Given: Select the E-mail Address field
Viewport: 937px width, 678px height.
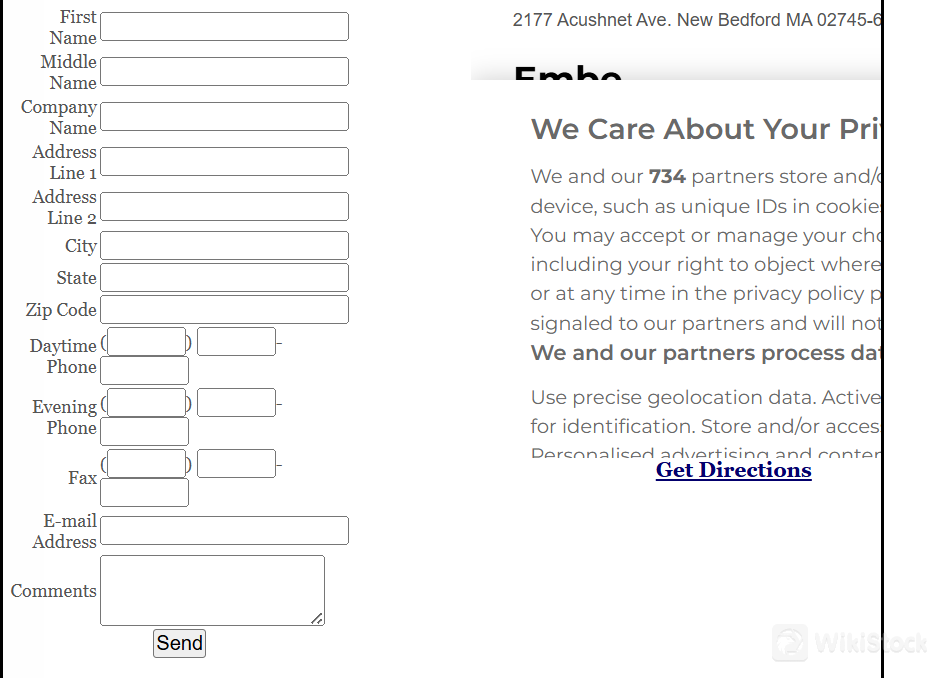Looking at the screenshot, I should point(225,530).
